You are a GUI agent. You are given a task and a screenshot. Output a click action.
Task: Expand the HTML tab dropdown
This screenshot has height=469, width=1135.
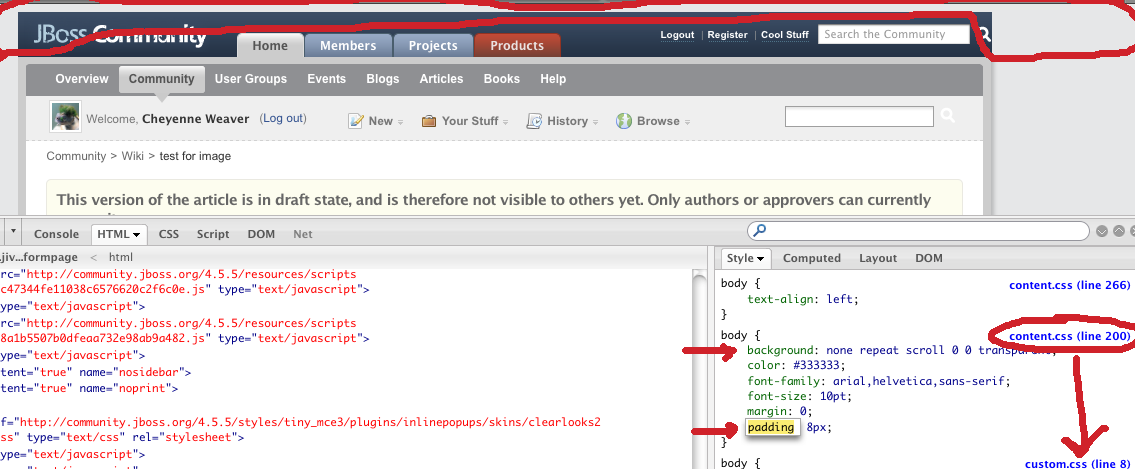pyautogui.click(x=136, y=234)
